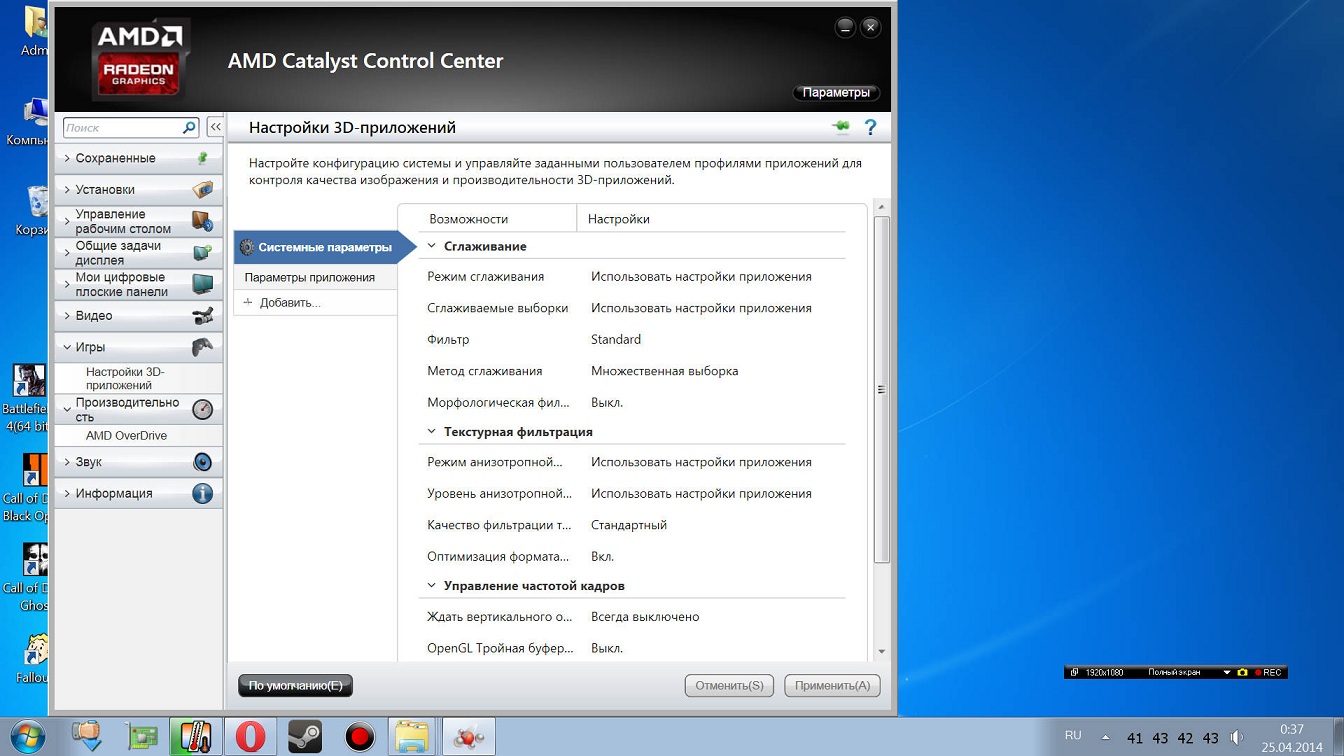This screenshot has width=1344, height=756.
Task: Open Windows Explorer from the taskbar
Action: click(413, 737)
